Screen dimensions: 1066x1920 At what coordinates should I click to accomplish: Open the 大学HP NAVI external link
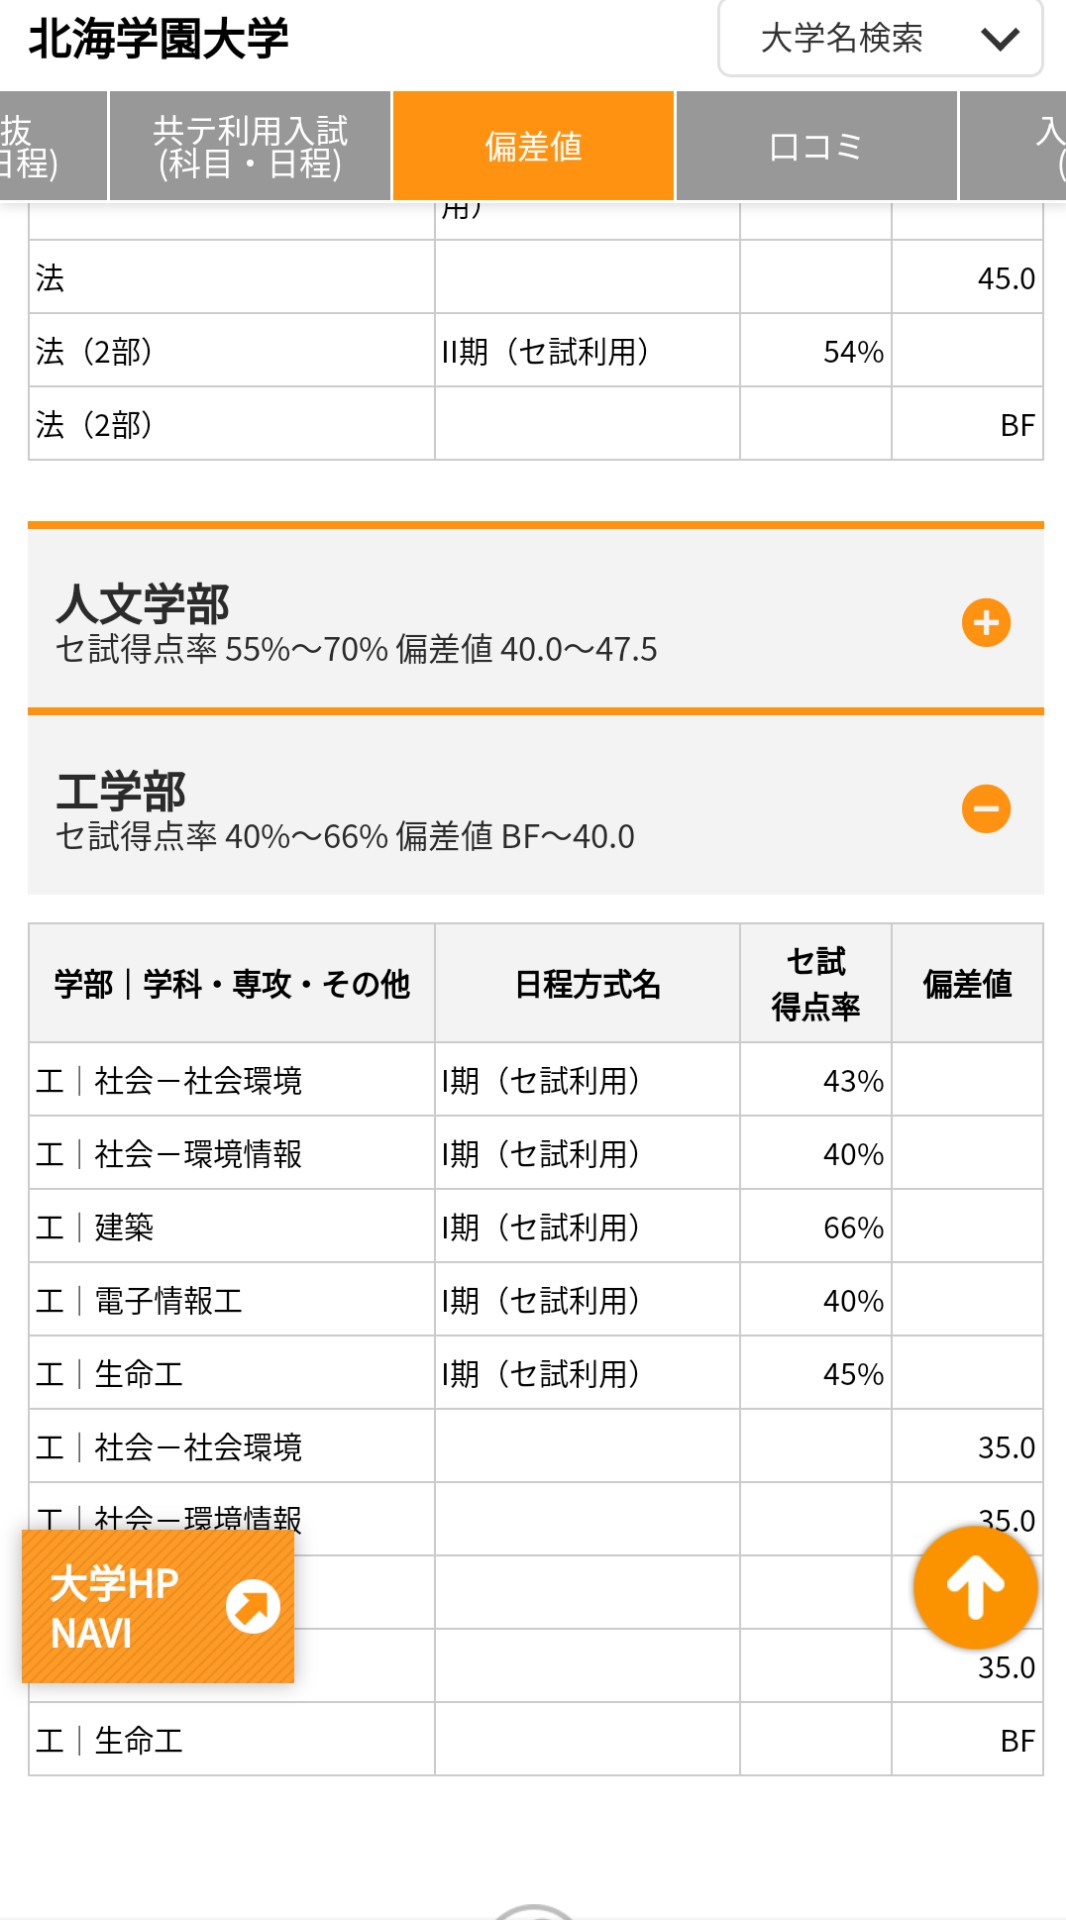tap(157, 1607)
